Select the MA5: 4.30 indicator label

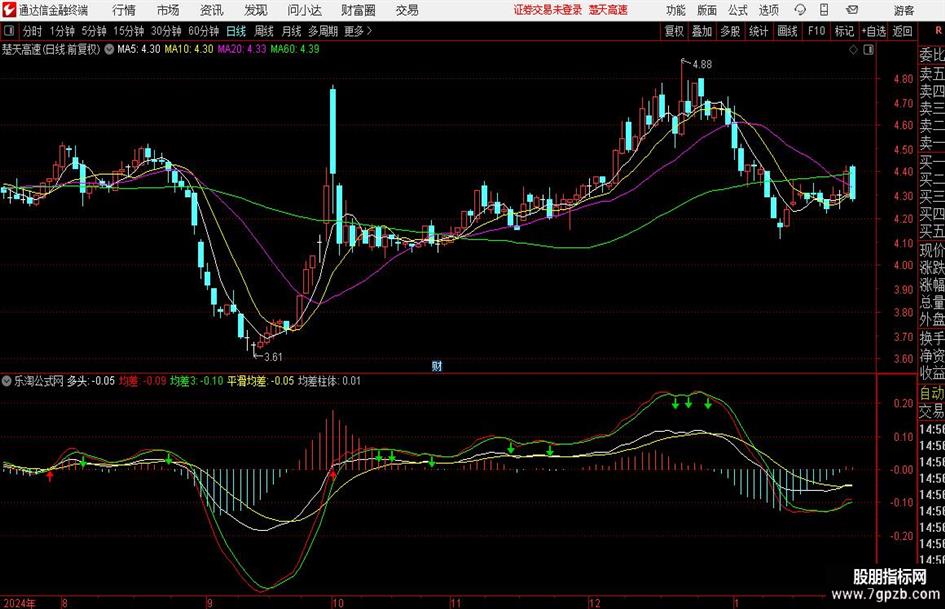click(139, 49)
